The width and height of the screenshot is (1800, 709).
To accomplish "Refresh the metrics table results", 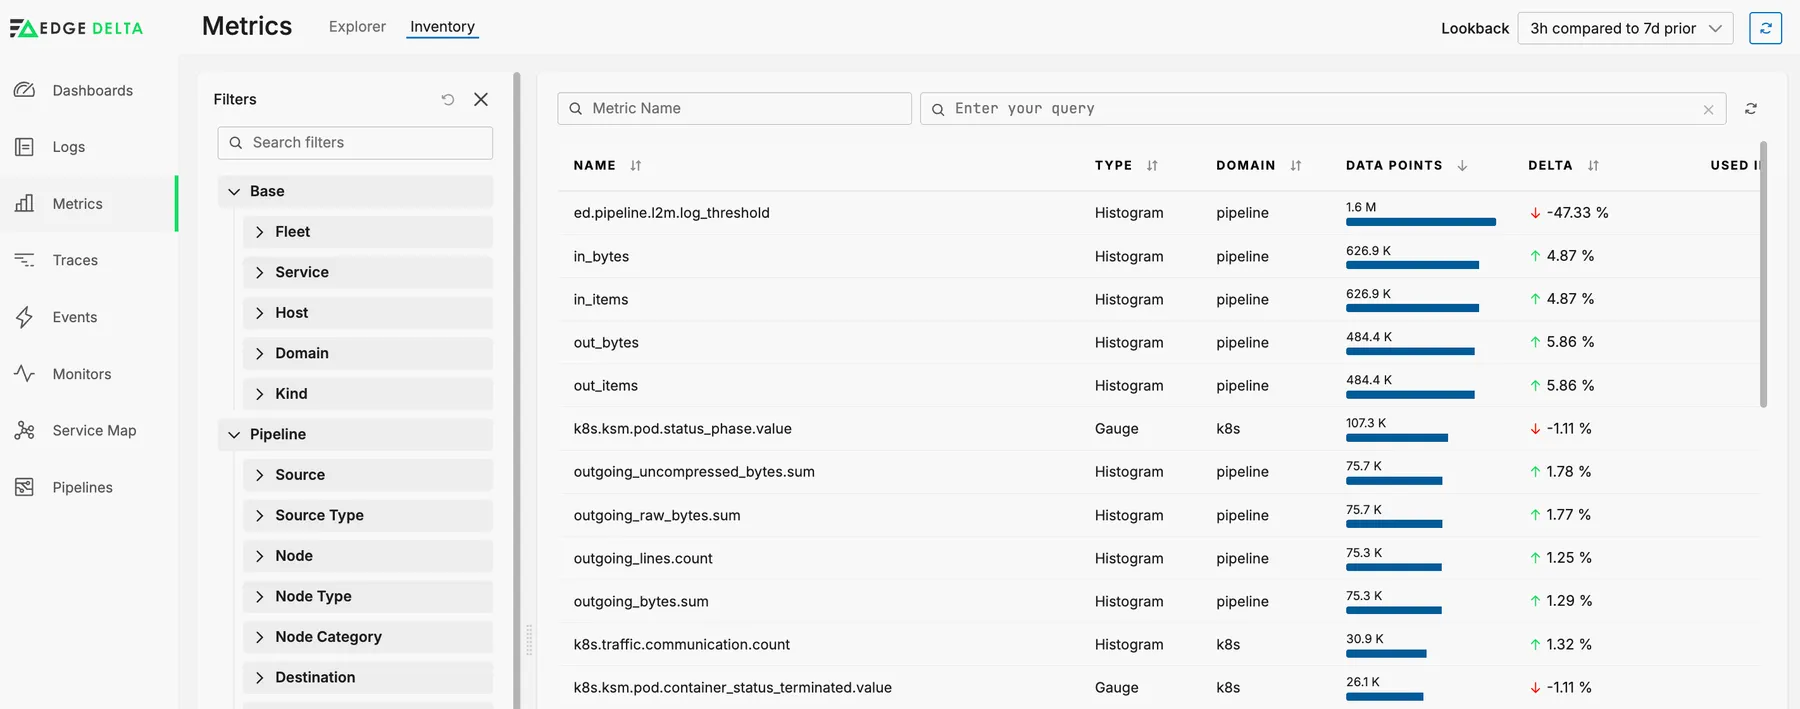I will pyautogui.click(x=1751, y=108).
